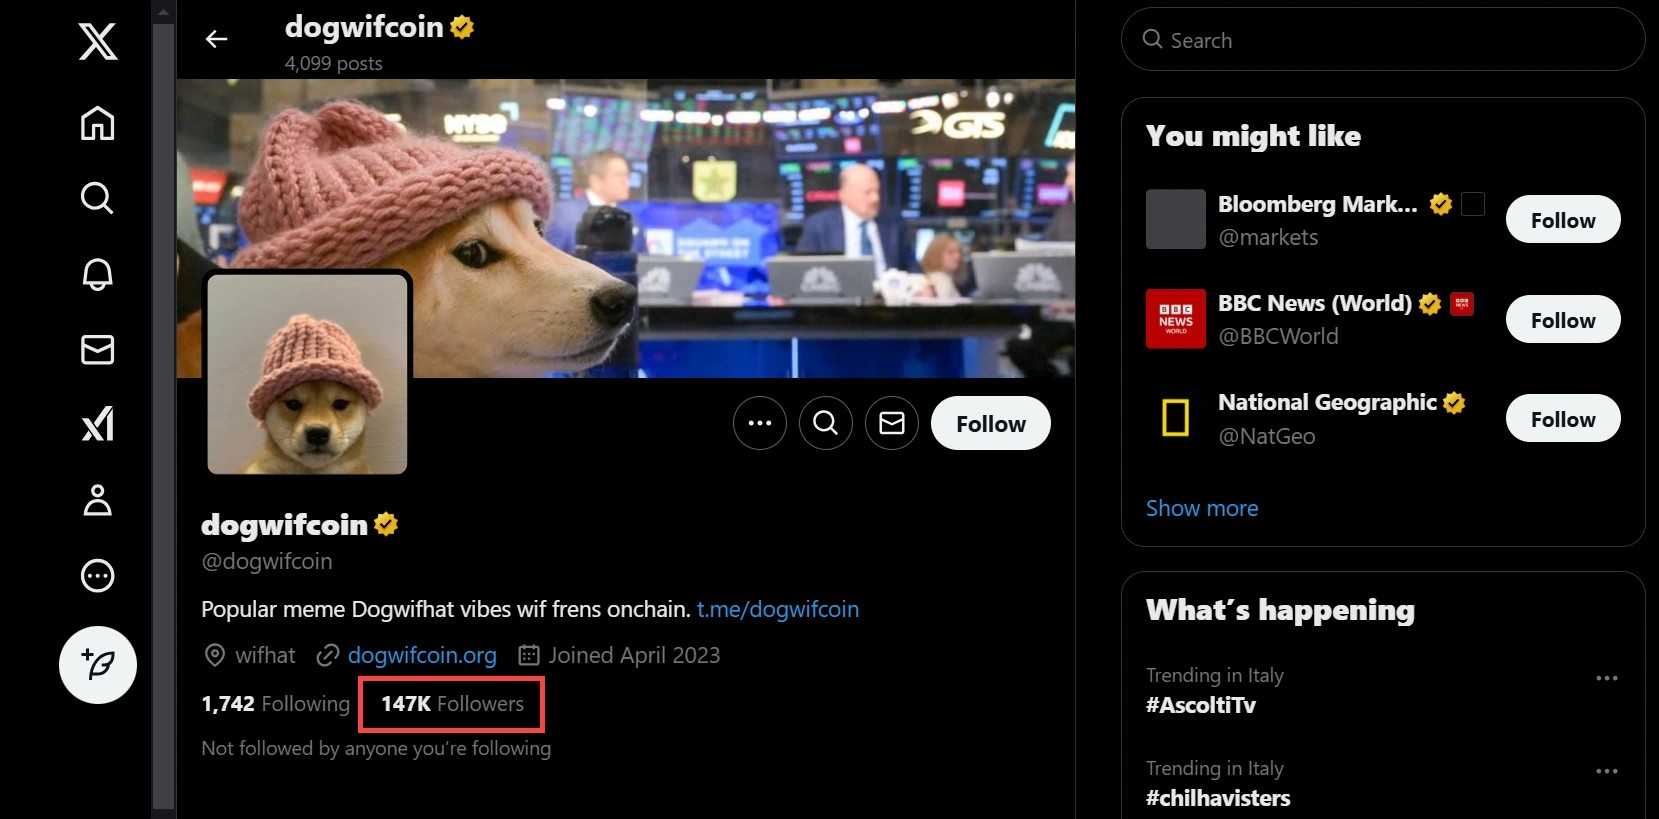Open the #AscoltiTv trending topic
Image resolution: width=1659 pixels, height=819 pixels.
coord(1201,705)
